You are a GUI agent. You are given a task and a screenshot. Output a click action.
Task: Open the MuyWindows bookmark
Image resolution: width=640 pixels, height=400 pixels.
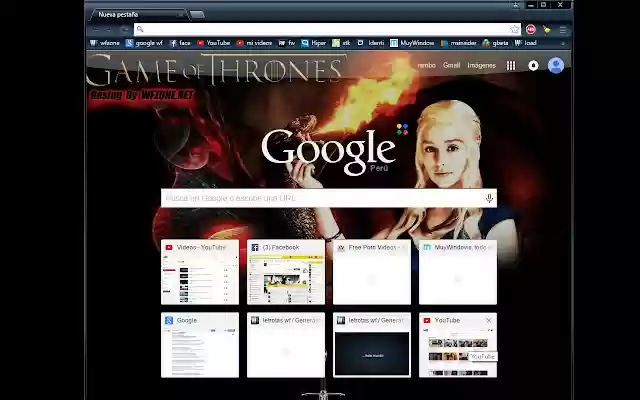(412, 43)
